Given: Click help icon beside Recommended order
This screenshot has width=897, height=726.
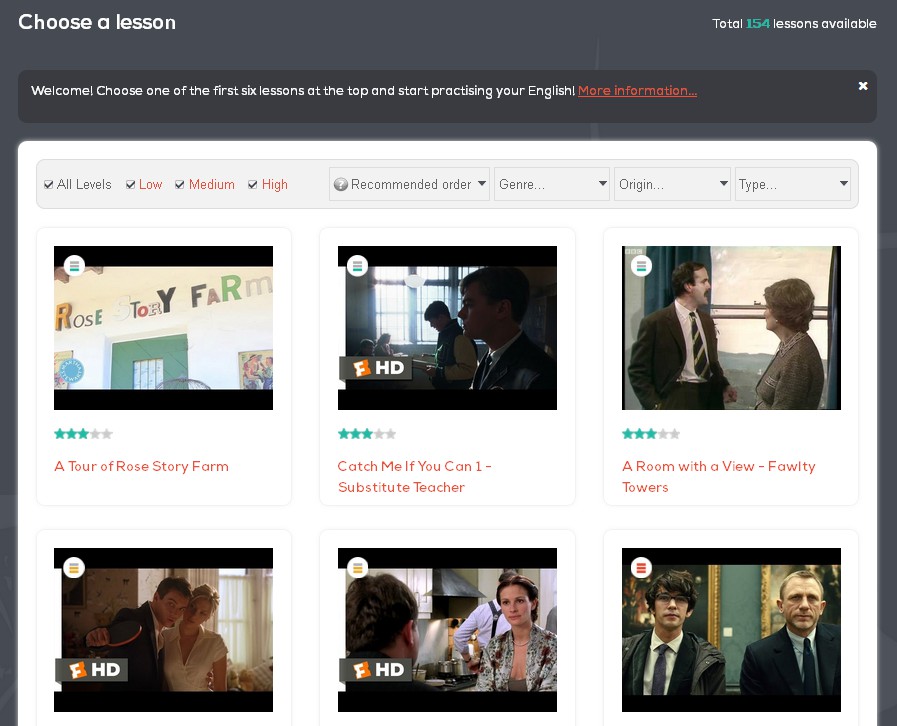Looking at the screenshot, I should pos(341,185).
